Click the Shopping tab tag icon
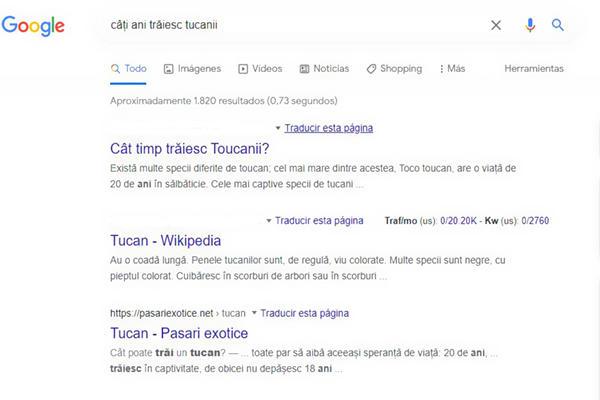 coord(371,69)
